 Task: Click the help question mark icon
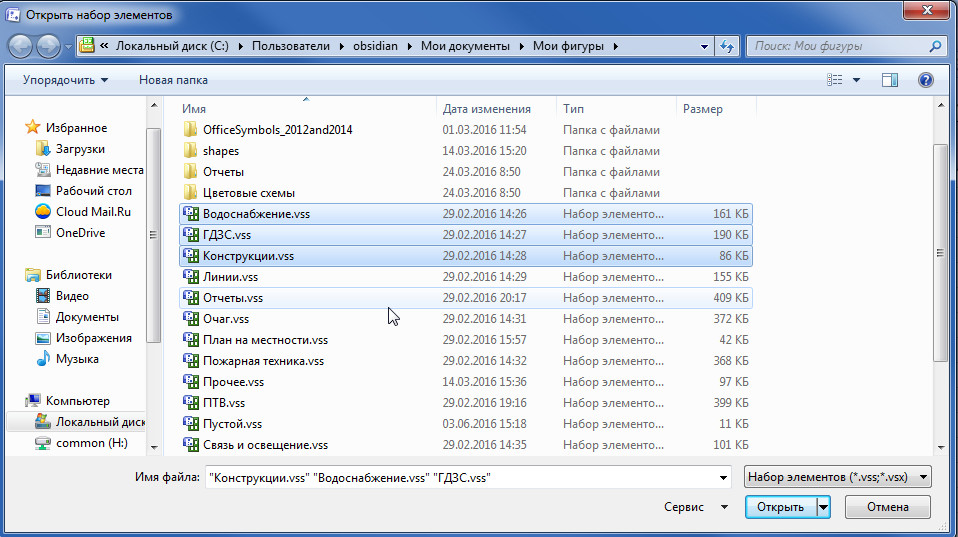(x=926, y=80)
